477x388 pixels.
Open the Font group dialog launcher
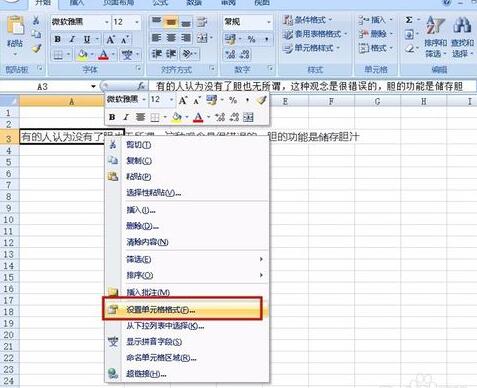click(x=139, y=69)
